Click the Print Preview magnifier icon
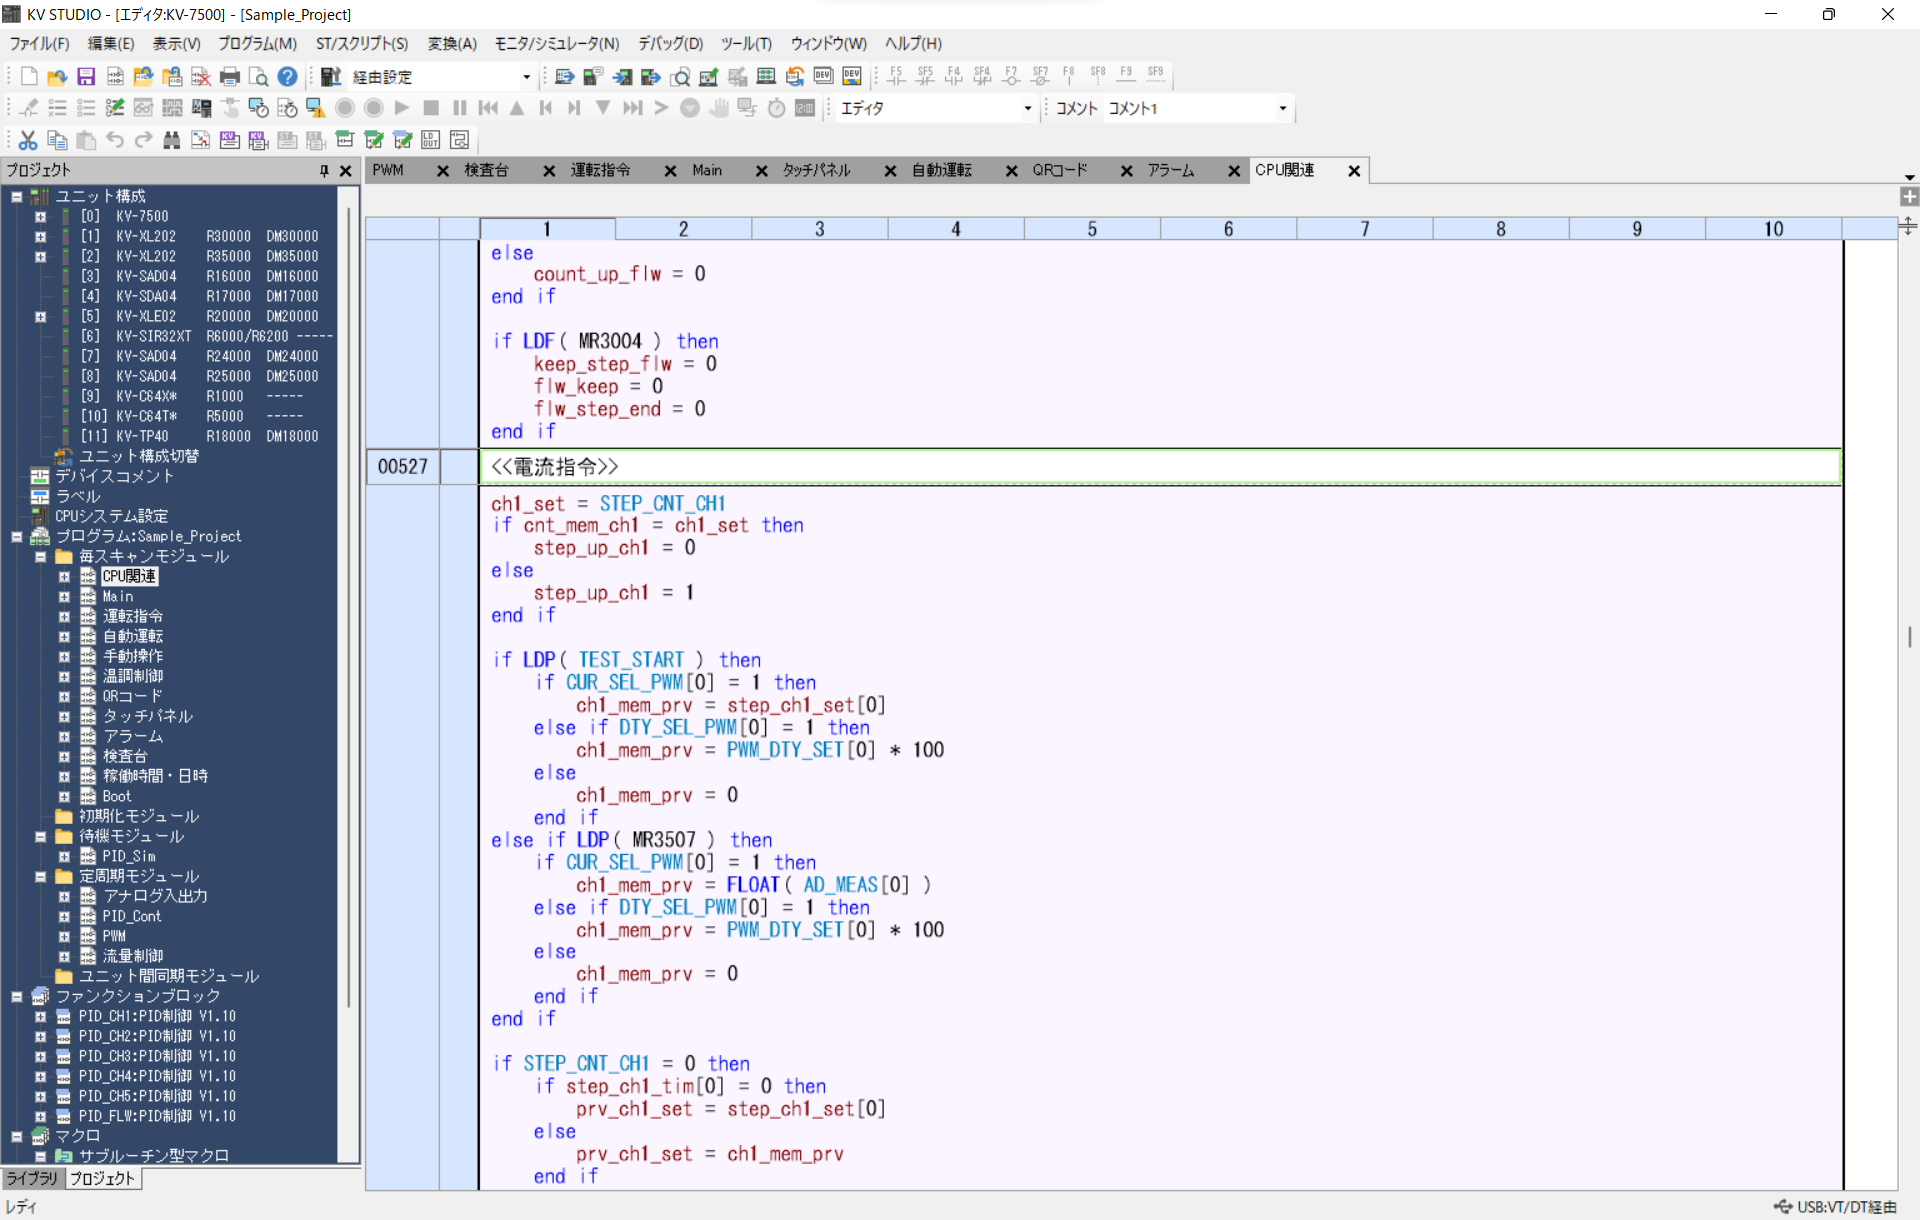The height and width of the screenshot is (1220, 1920). point(259,77)
